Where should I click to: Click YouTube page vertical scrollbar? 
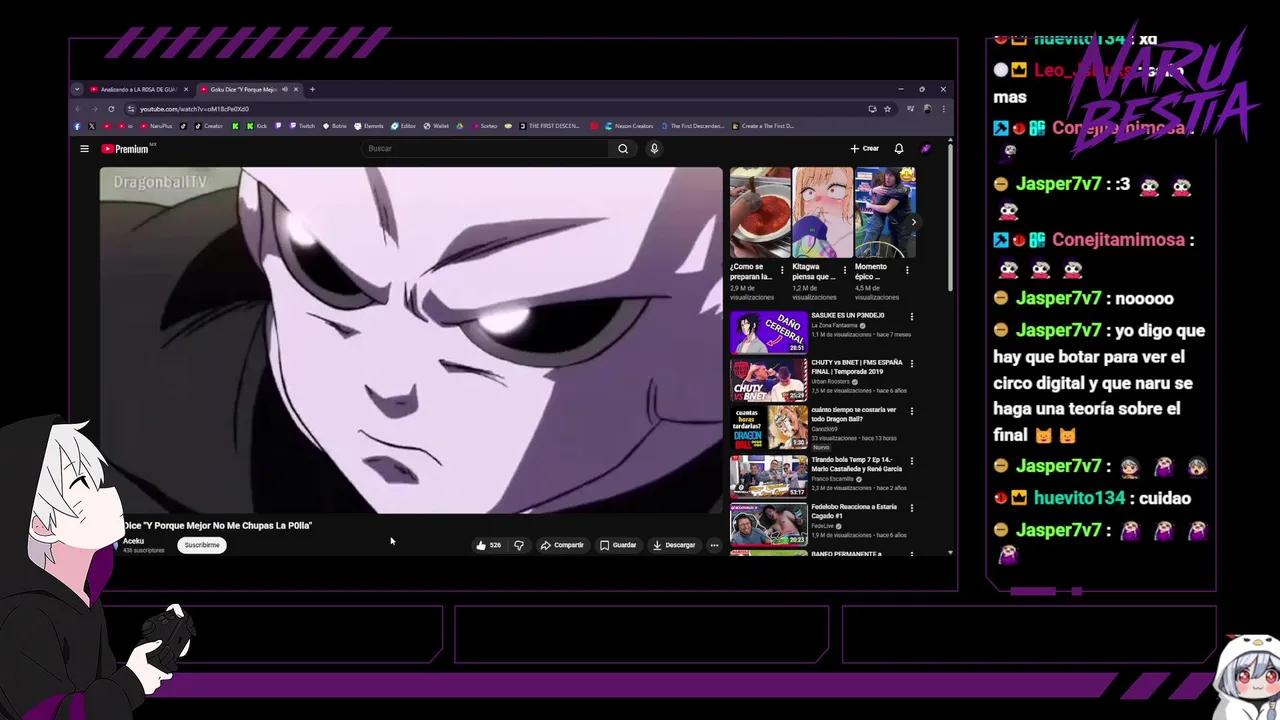click(x=950, y=220)
